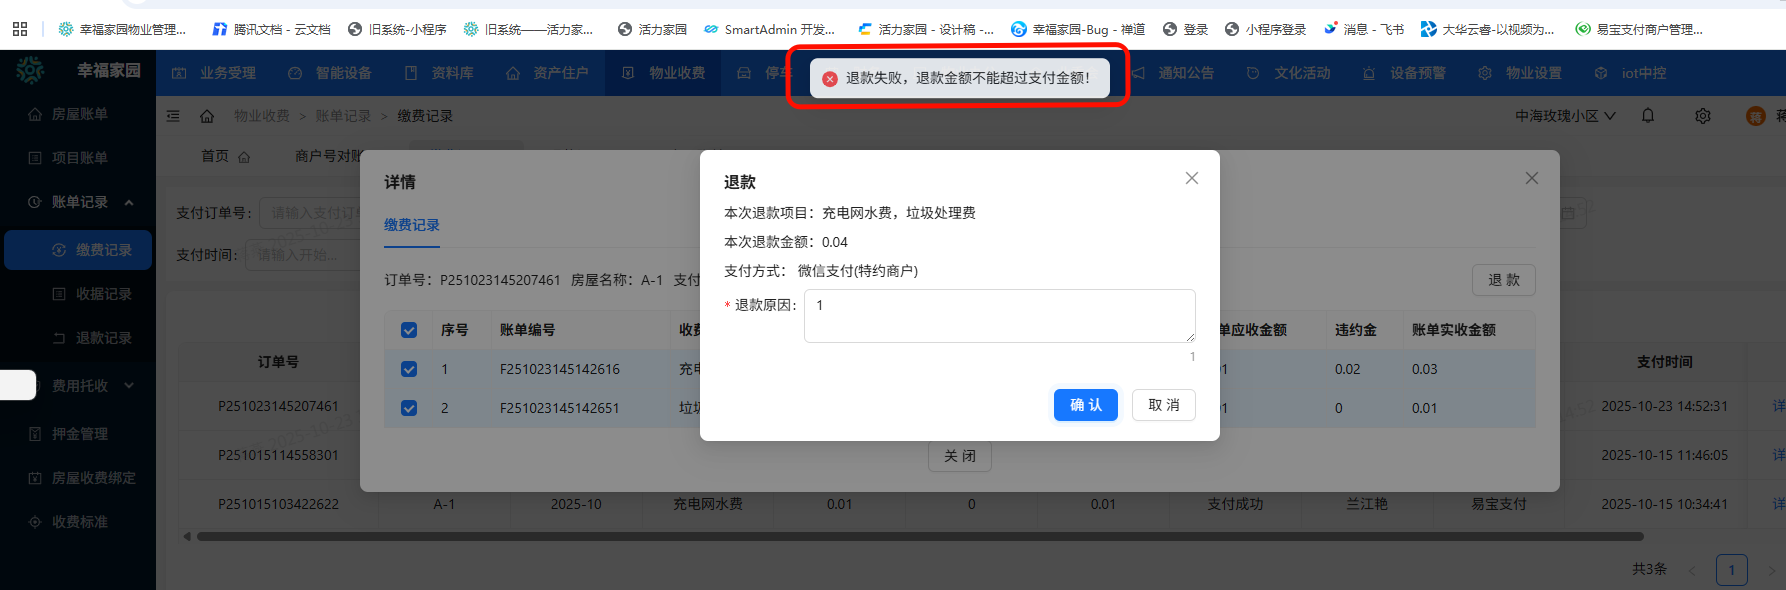The width and height of the screenshot is (1786, 590).
Task: Open 物业设置 top menu
Action: click(x=1521, y=73)
